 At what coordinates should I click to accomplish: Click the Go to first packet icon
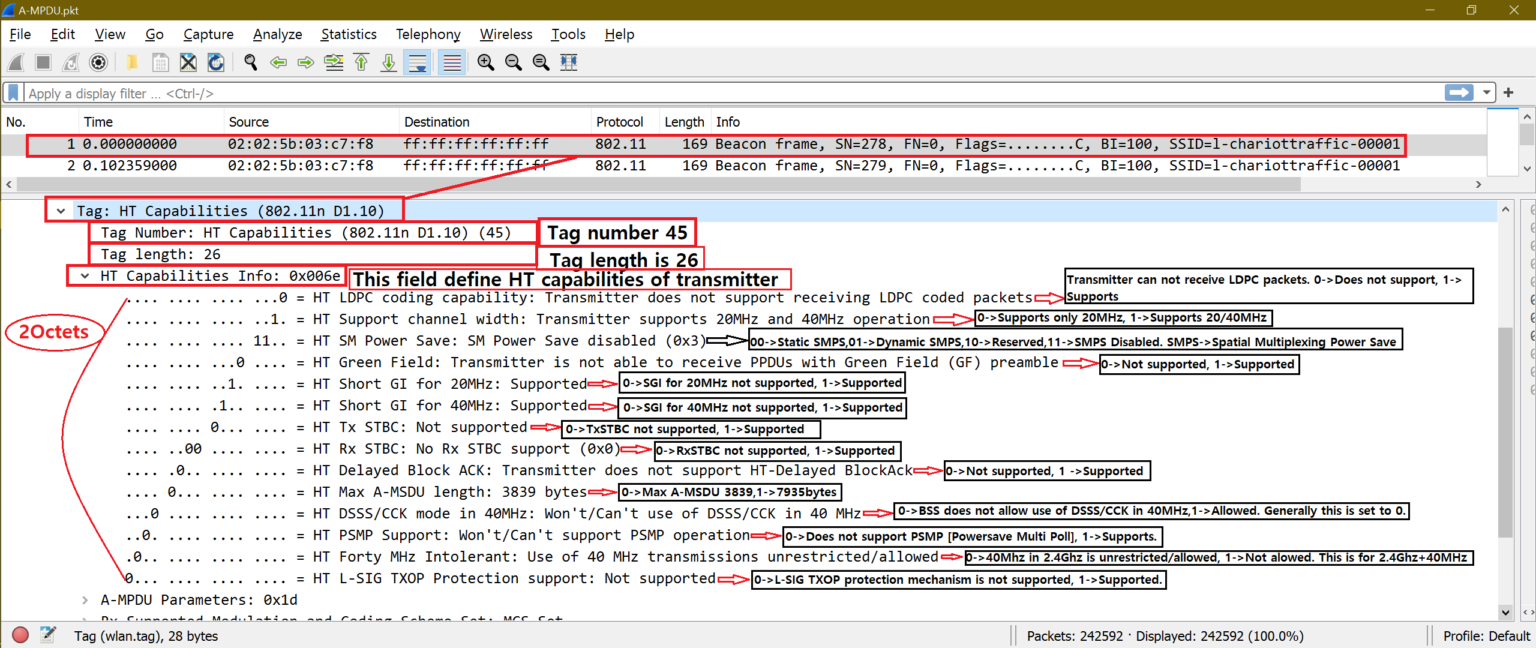click(x=361, y=62)
